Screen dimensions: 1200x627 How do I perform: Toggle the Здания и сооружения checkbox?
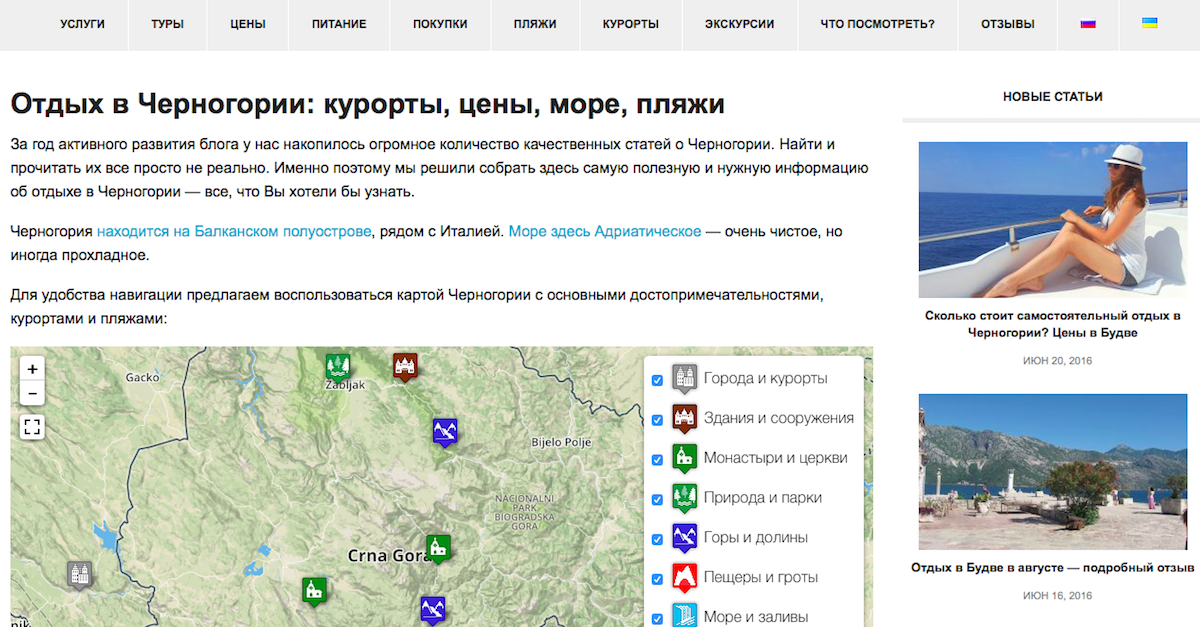[657, 420]
